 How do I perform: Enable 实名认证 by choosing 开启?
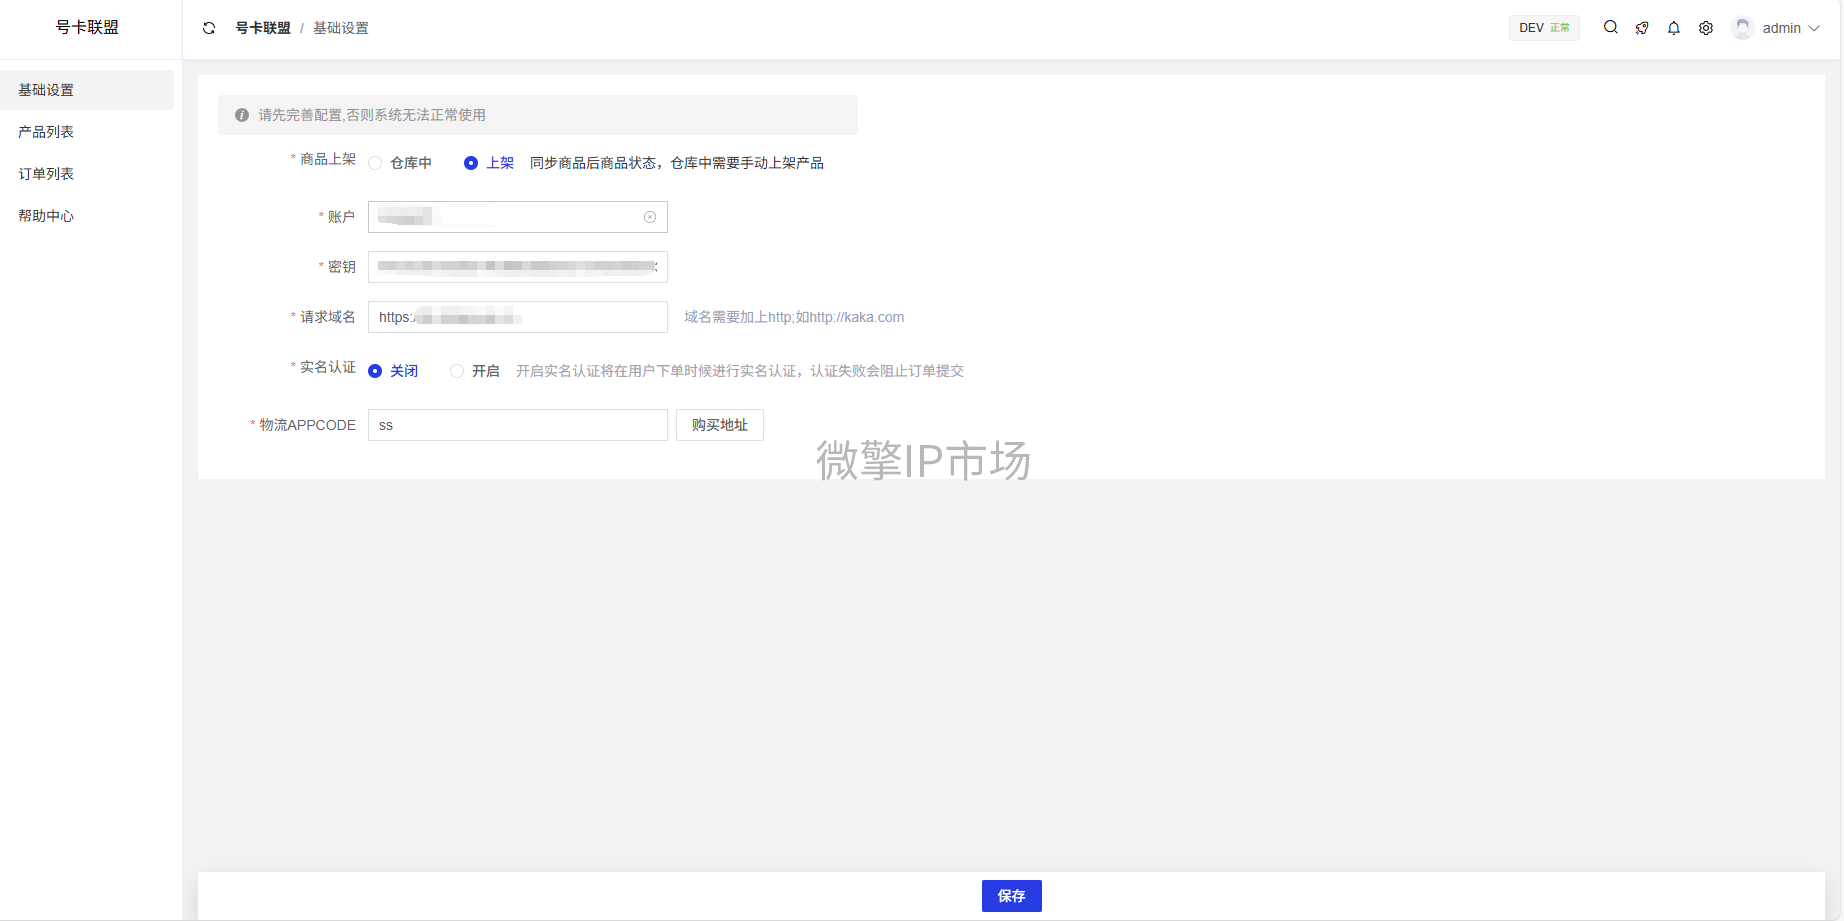click(457, 371)
